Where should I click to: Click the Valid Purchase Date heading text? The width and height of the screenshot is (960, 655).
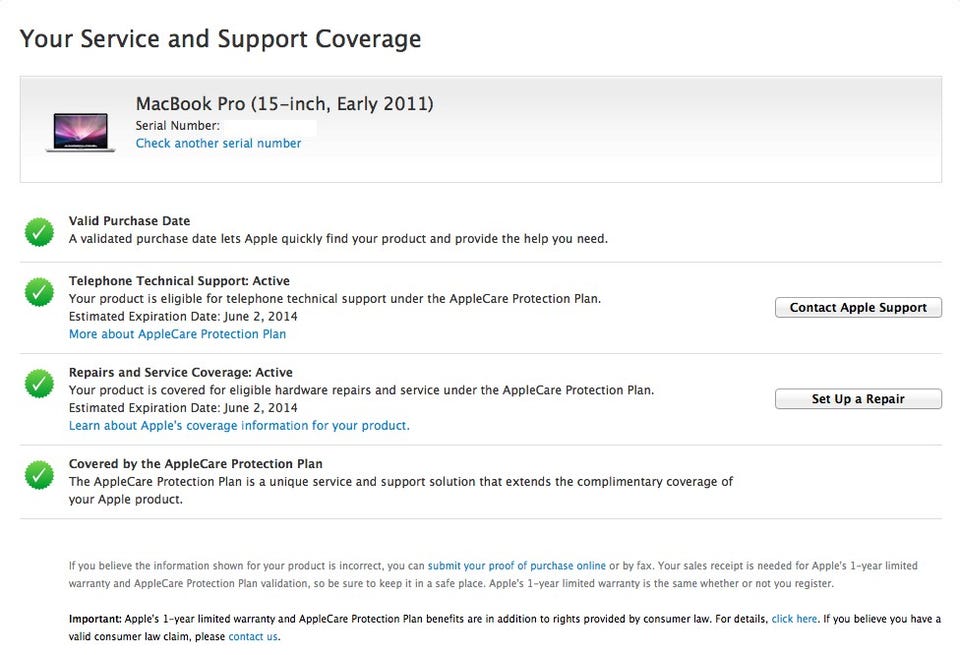point(129,221)
